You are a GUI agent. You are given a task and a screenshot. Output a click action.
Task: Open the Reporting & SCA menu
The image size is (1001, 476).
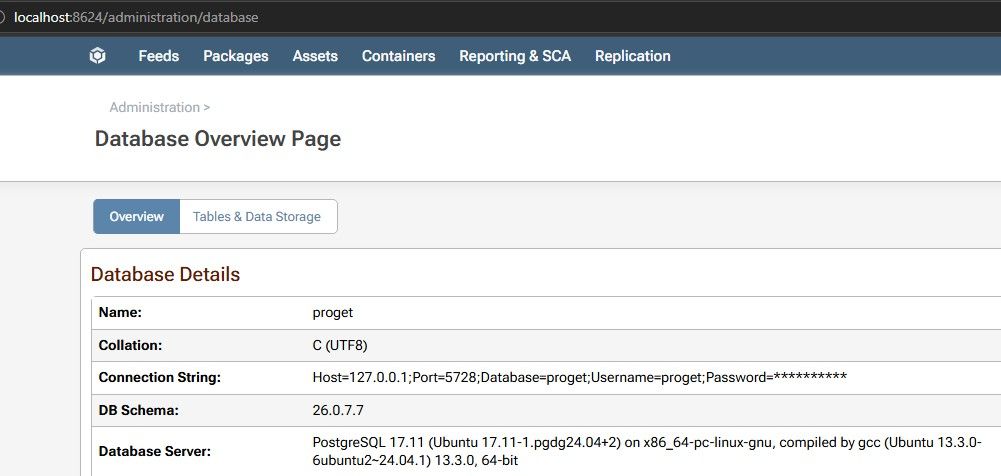click(515, 56)
